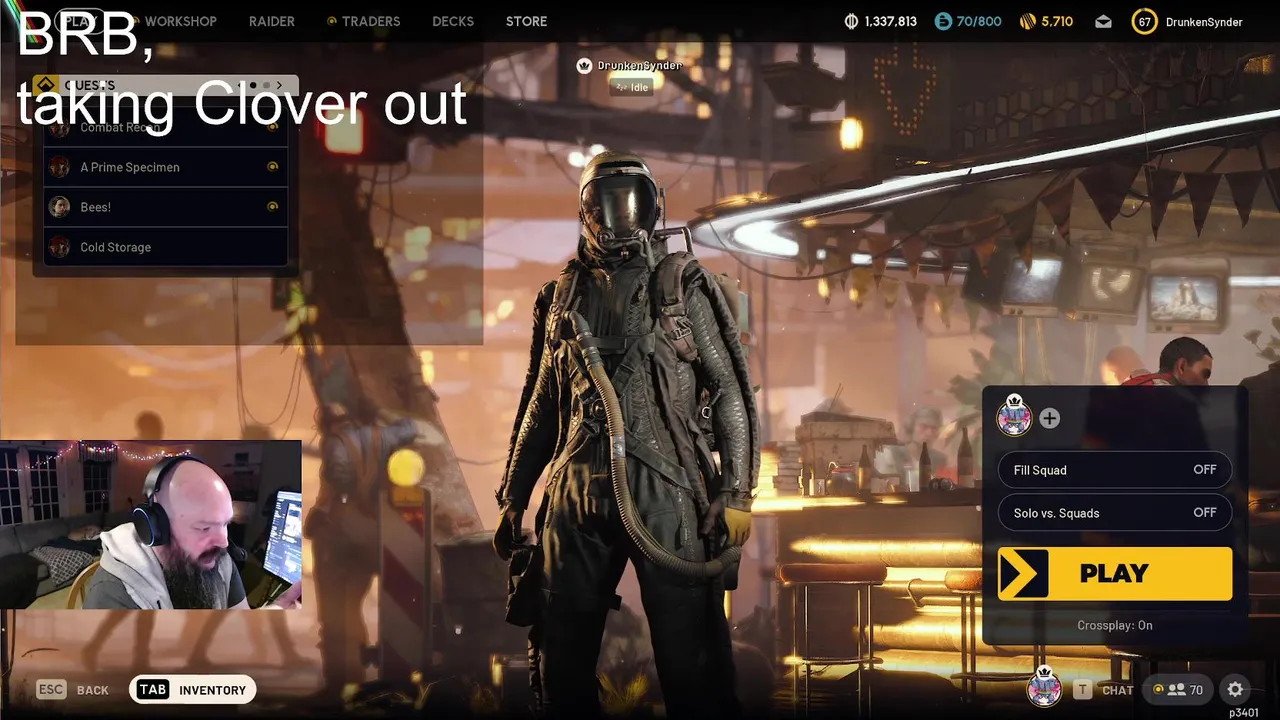Open the Workshop tab
Screen dimensions: 1280x720
(179, 21)
